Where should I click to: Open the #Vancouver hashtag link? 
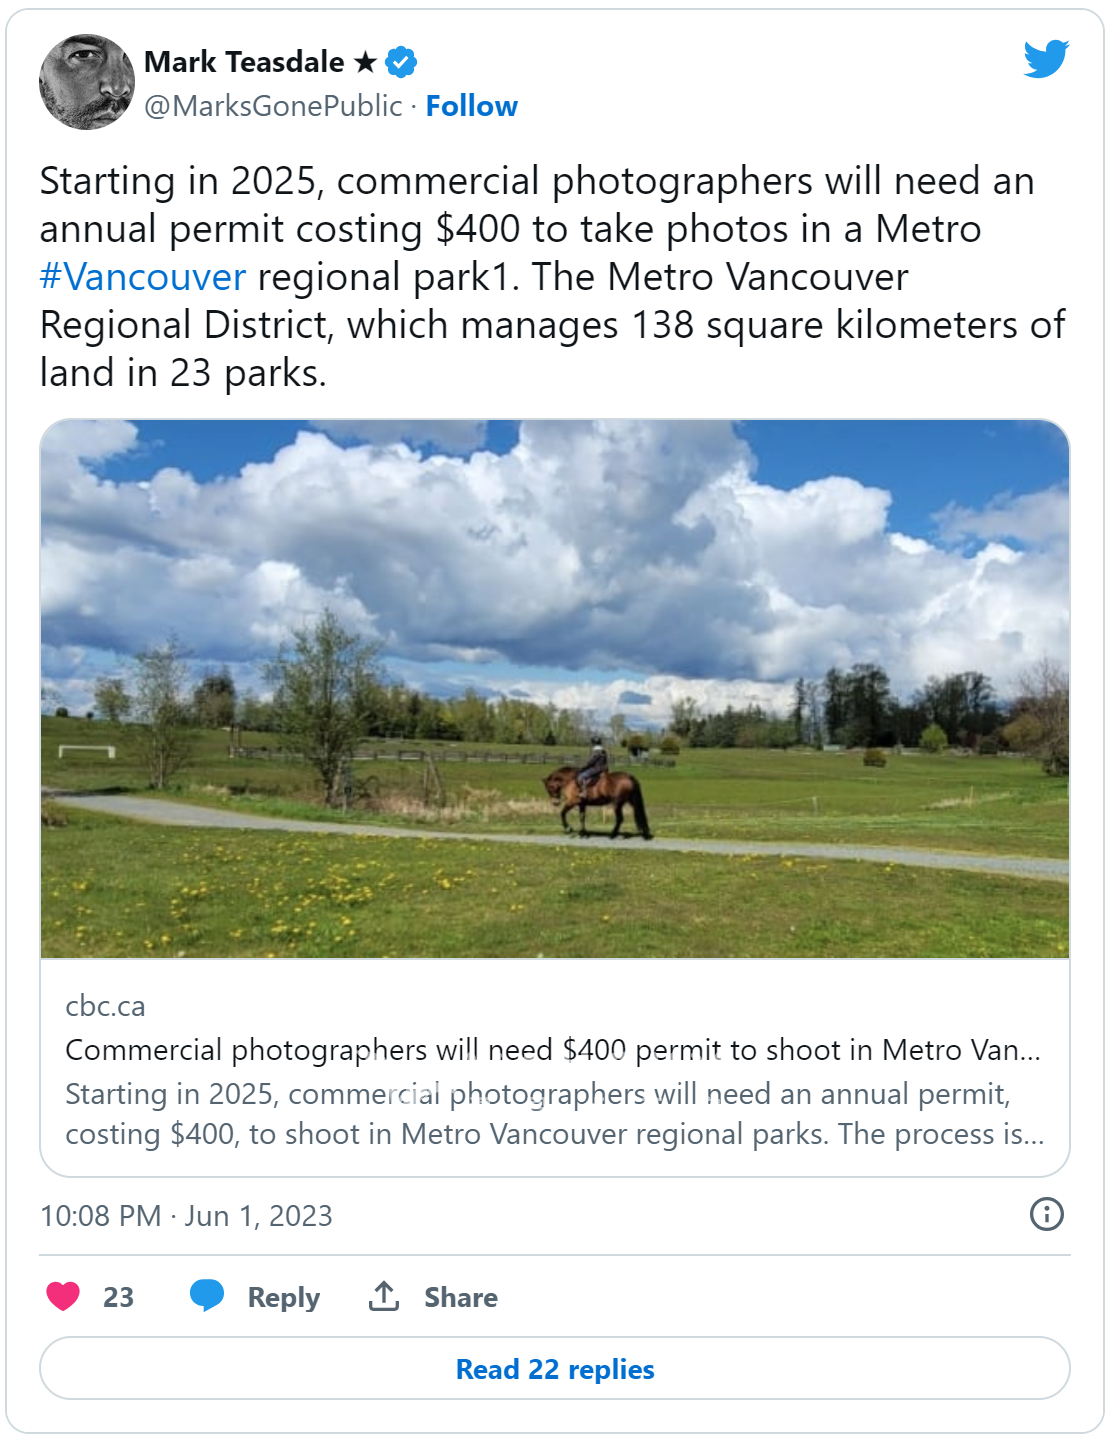point(143,277)
